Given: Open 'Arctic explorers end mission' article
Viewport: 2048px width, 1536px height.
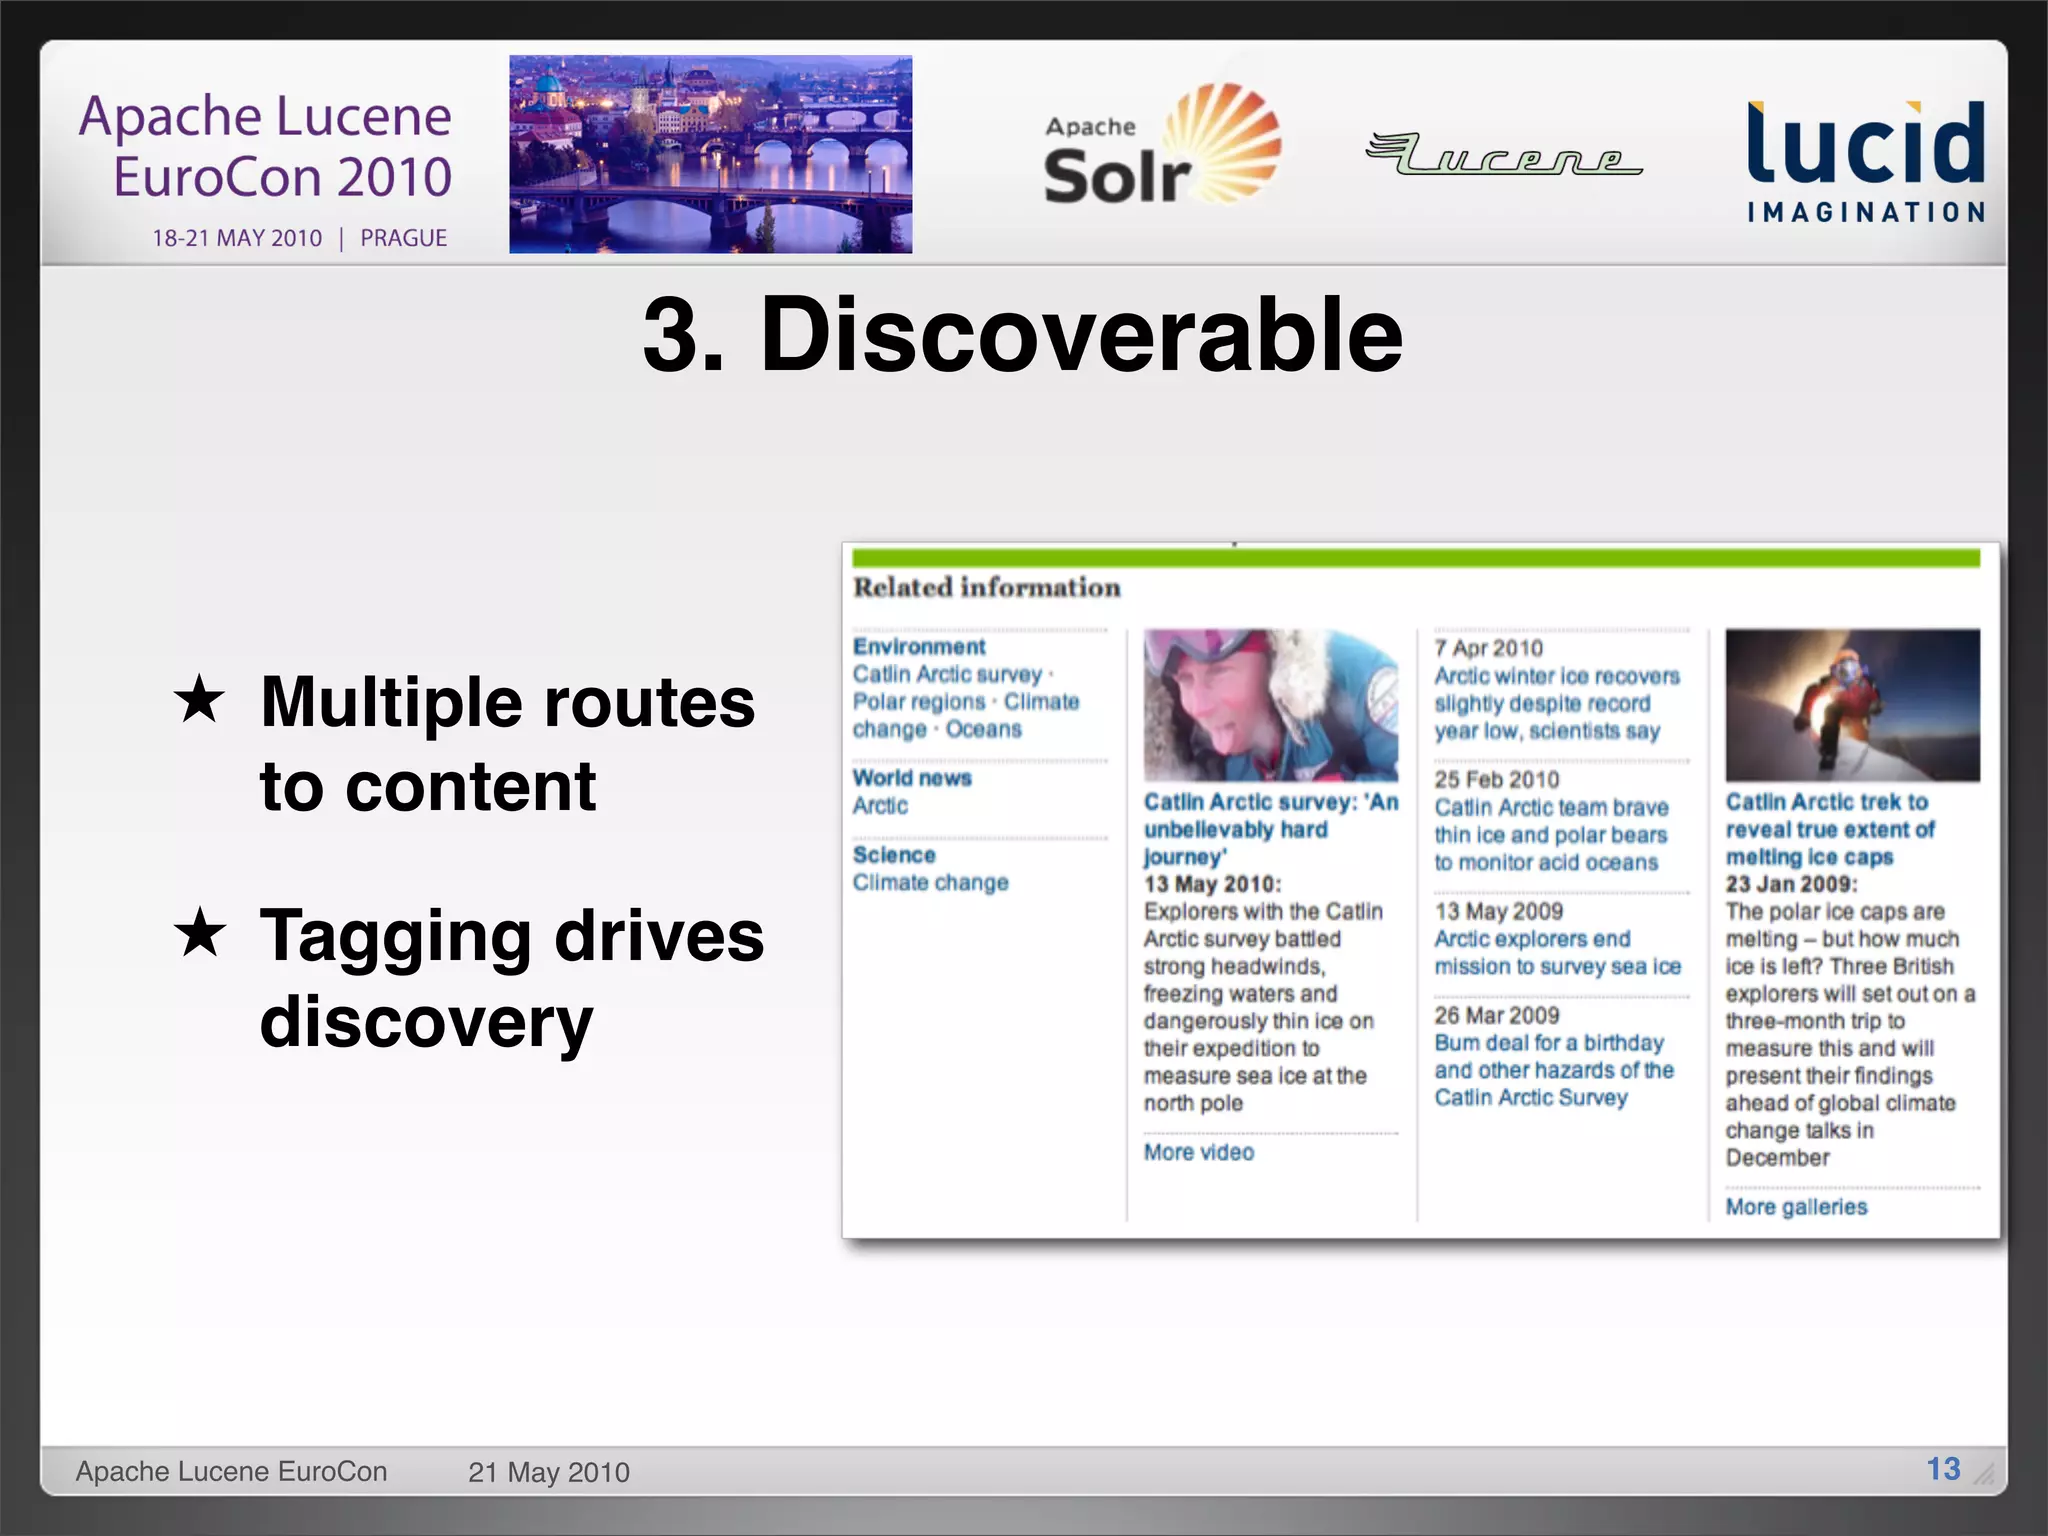Looking at the screenshot, I should tap(1558, 953).
